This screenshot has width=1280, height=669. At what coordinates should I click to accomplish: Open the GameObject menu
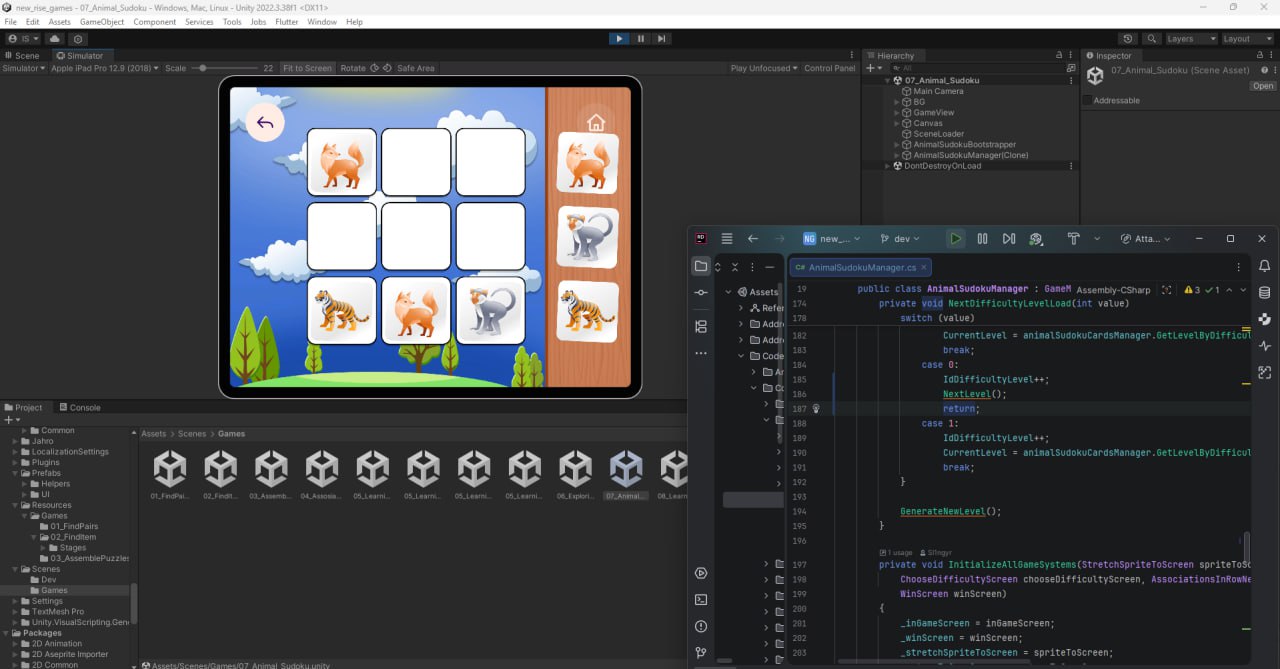coord(102,22)
